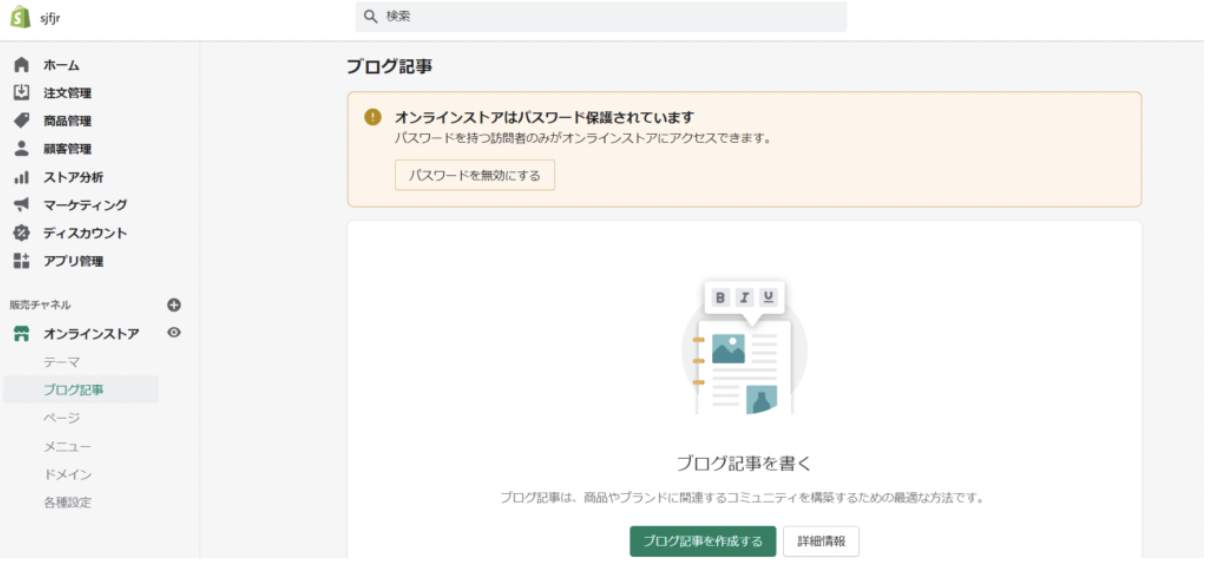Click 詳細情報 button
The image size is (1208, 564).
point(821,541)
